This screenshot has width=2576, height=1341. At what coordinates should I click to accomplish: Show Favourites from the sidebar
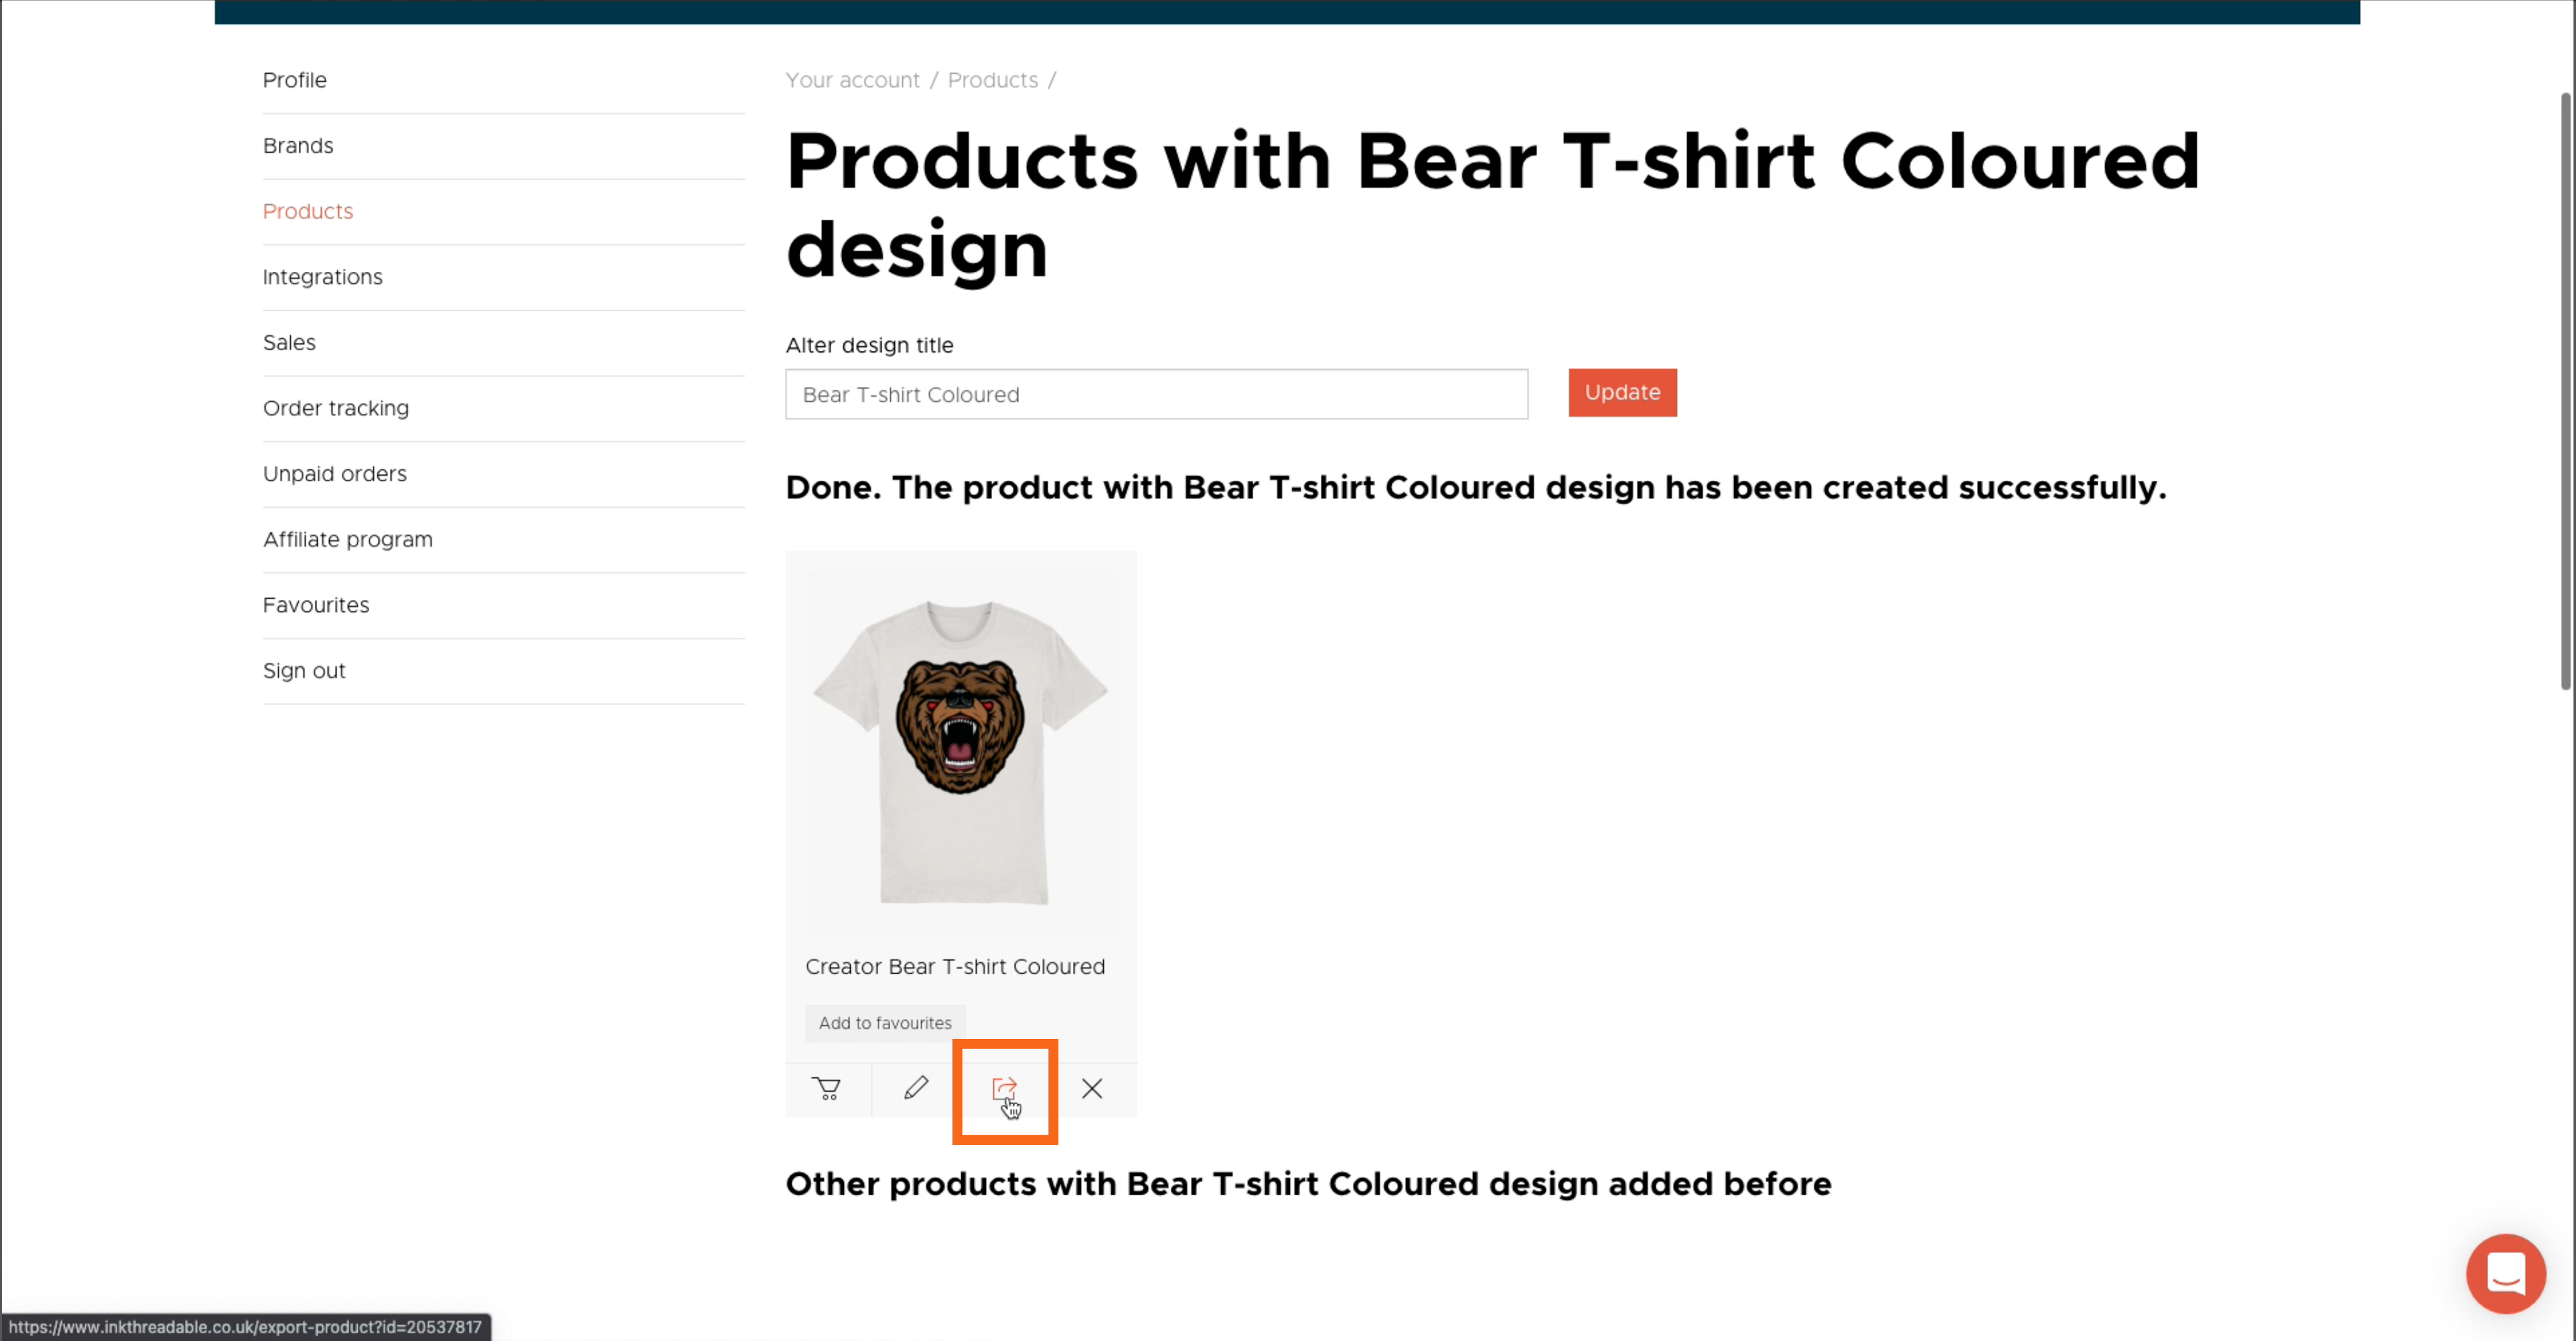point(316,605)
